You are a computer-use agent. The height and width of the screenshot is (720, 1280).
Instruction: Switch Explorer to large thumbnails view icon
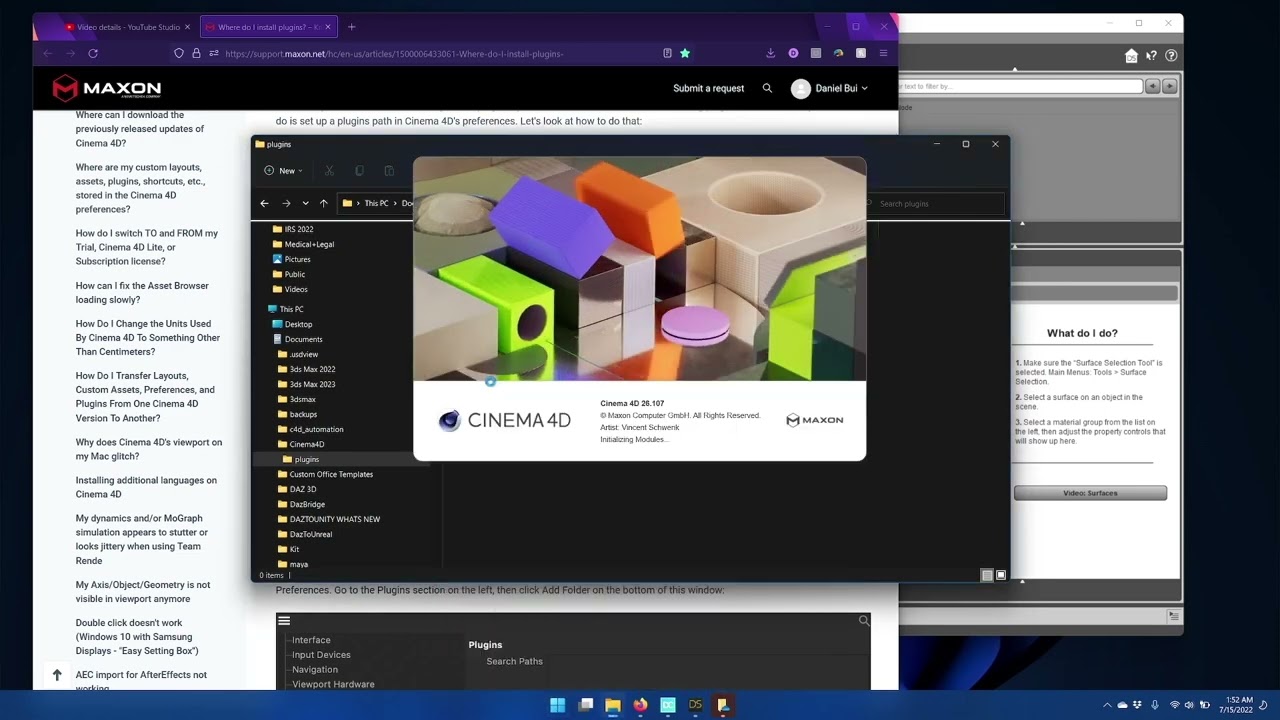pyautogui.click(x=1000, y=575)
